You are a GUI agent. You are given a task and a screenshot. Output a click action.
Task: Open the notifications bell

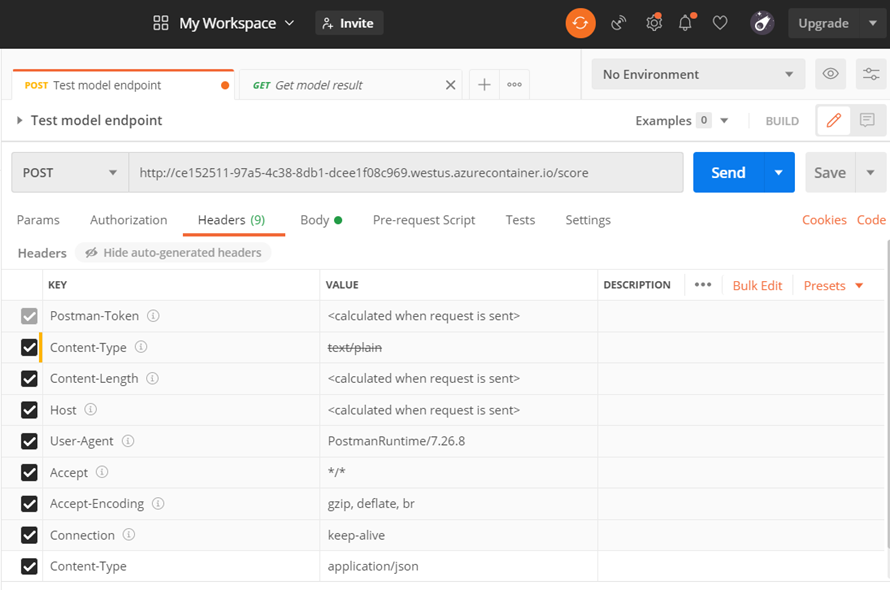[686, 23]
